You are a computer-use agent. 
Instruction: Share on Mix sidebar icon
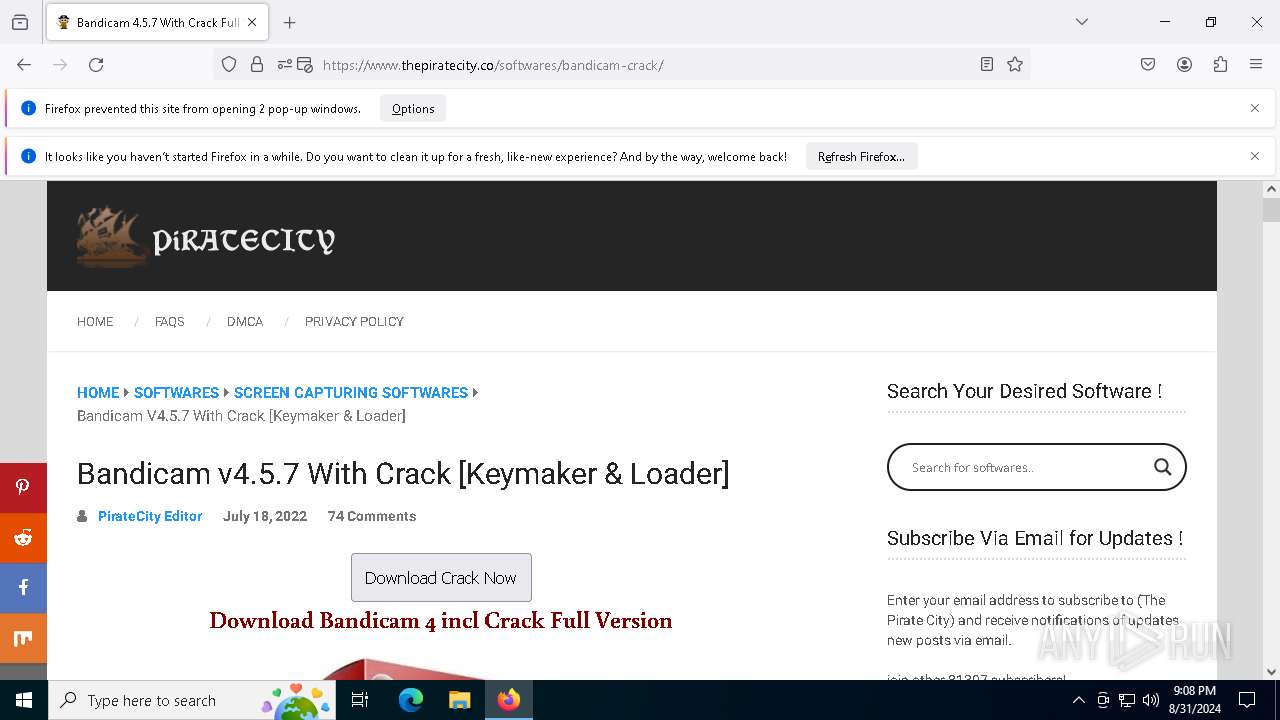coord(23,638)
